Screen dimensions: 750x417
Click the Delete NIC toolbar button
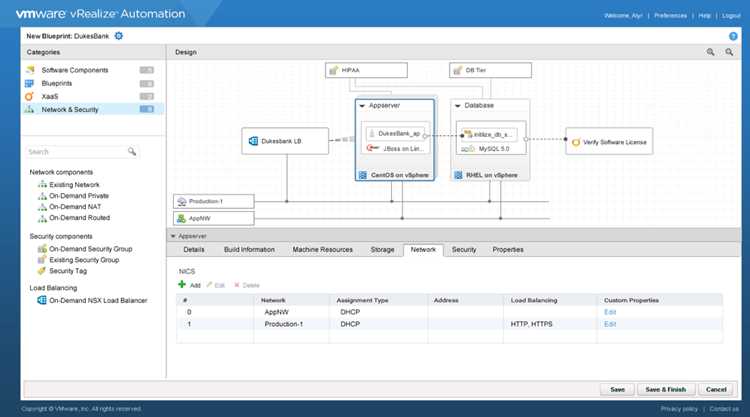click(247, 285)
